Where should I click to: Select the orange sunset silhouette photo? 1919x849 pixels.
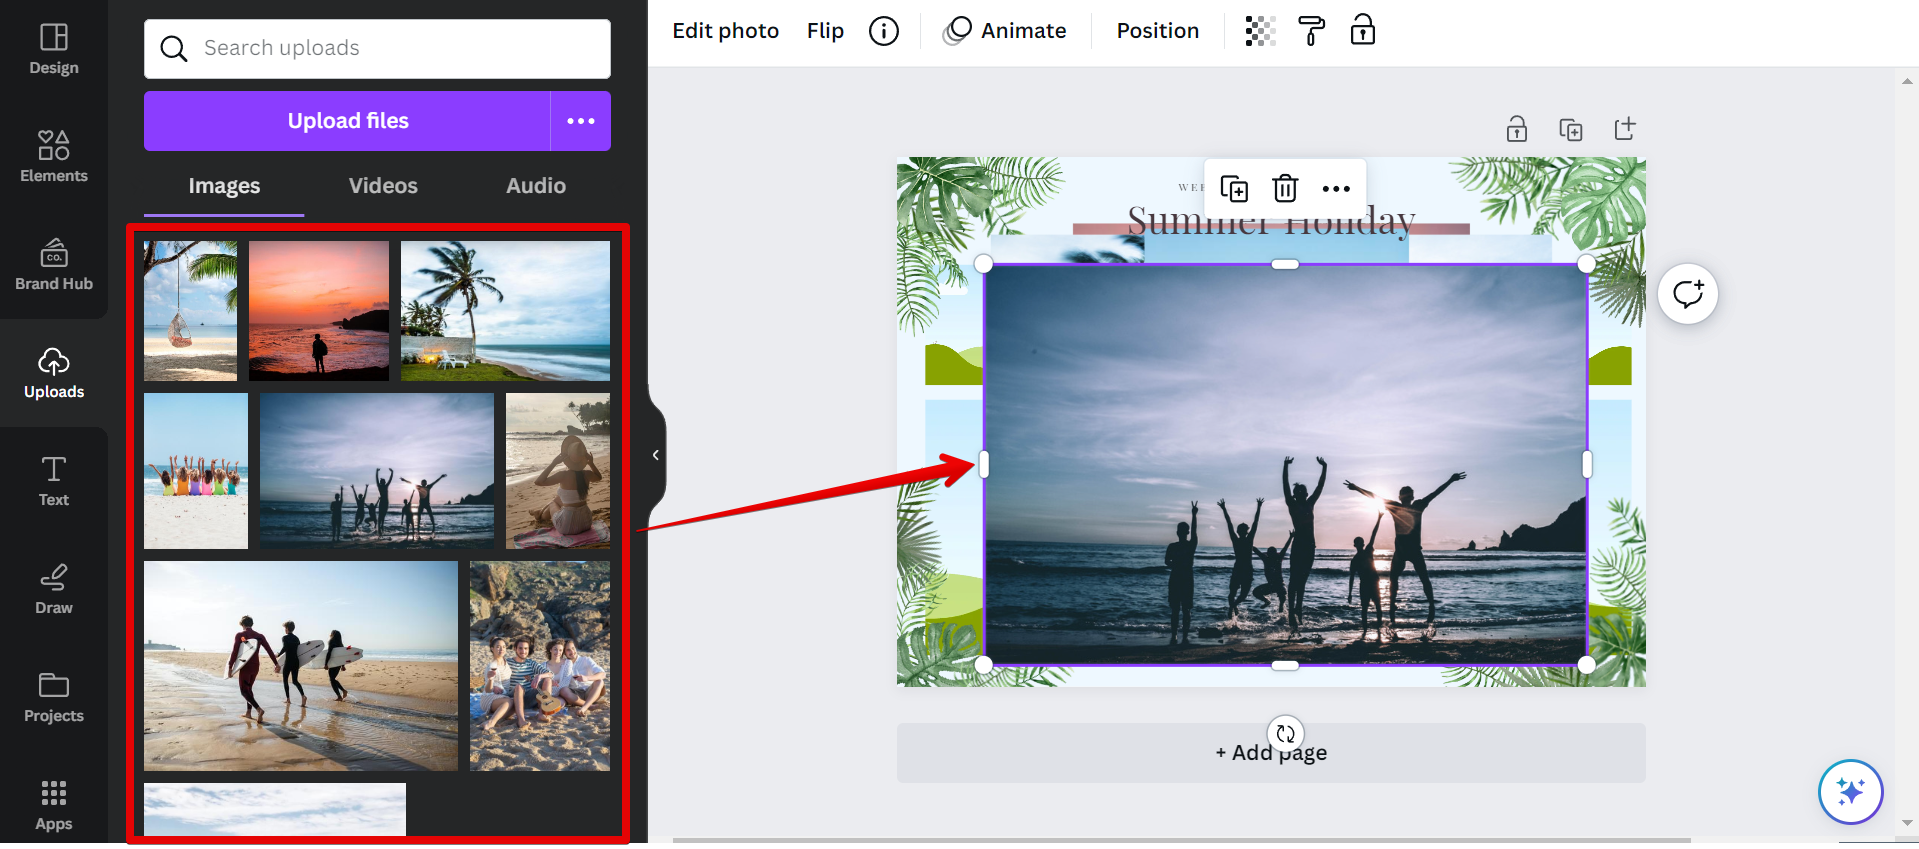point(319,311)
